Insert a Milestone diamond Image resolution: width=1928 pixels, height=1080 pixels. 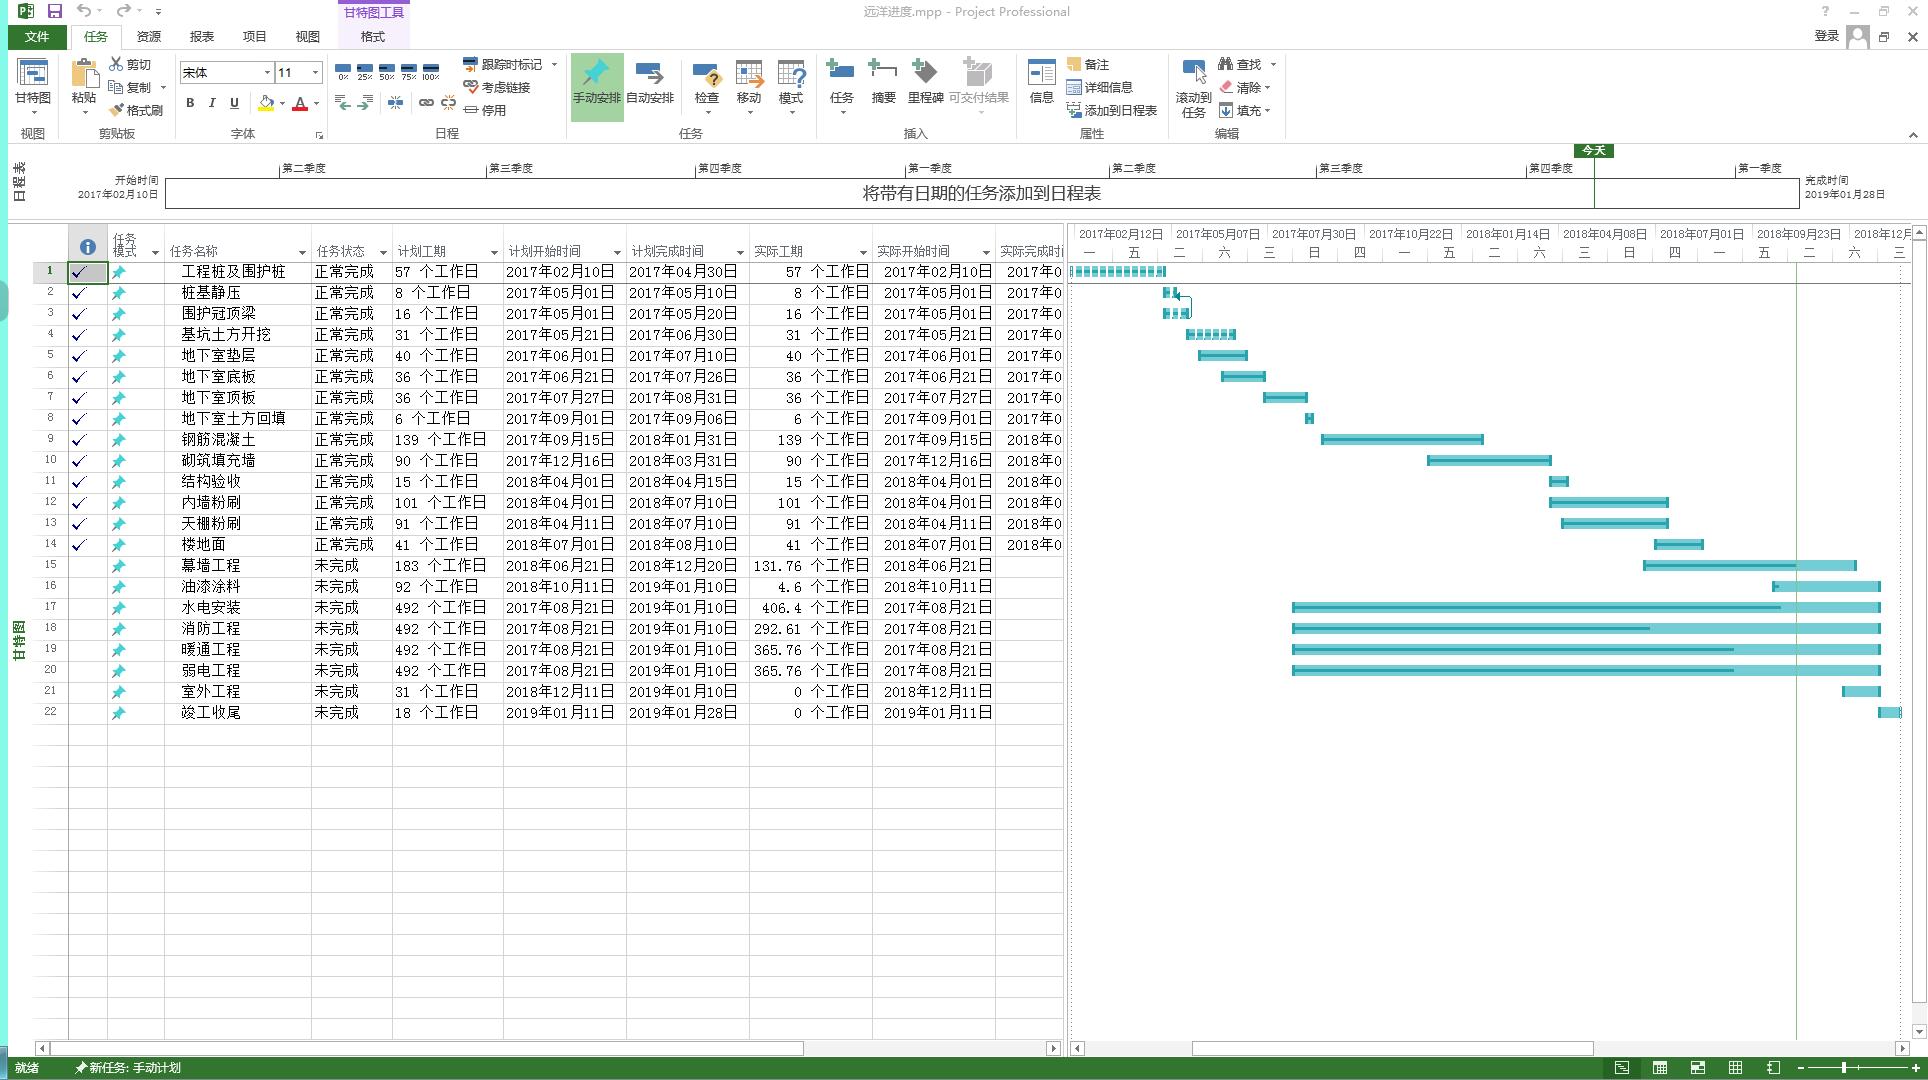(925, 80)
